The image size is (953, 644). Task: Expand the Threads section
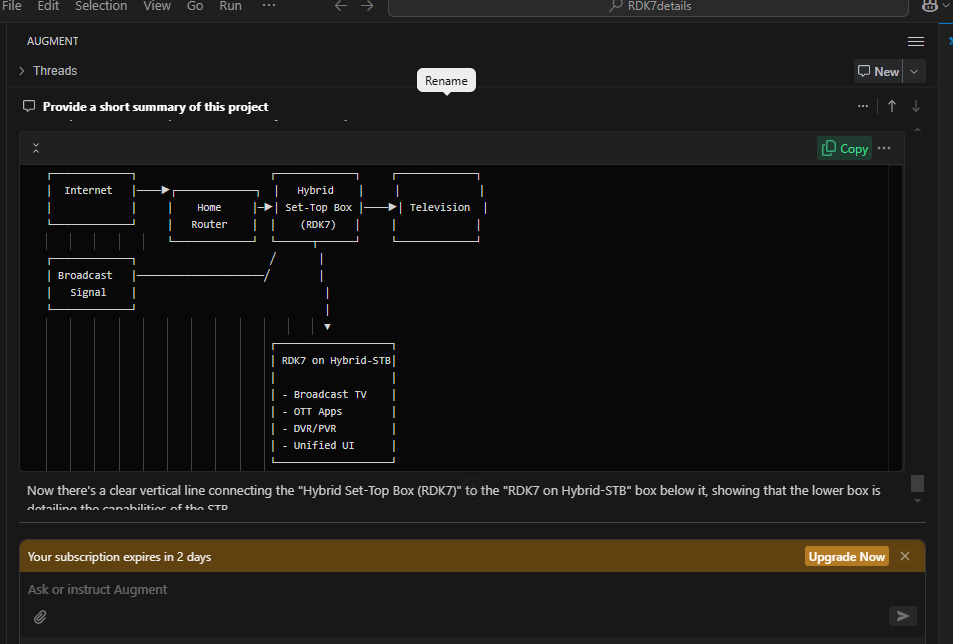pyautogui.click(x=49, y=70)
